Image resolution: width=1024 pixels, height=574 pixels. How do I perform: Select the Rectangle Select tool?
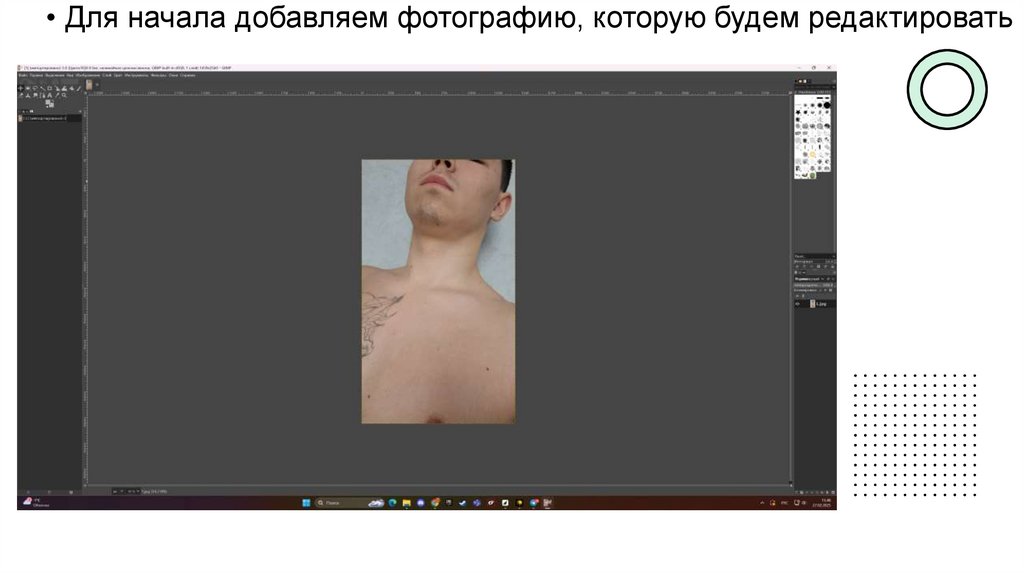27,88
